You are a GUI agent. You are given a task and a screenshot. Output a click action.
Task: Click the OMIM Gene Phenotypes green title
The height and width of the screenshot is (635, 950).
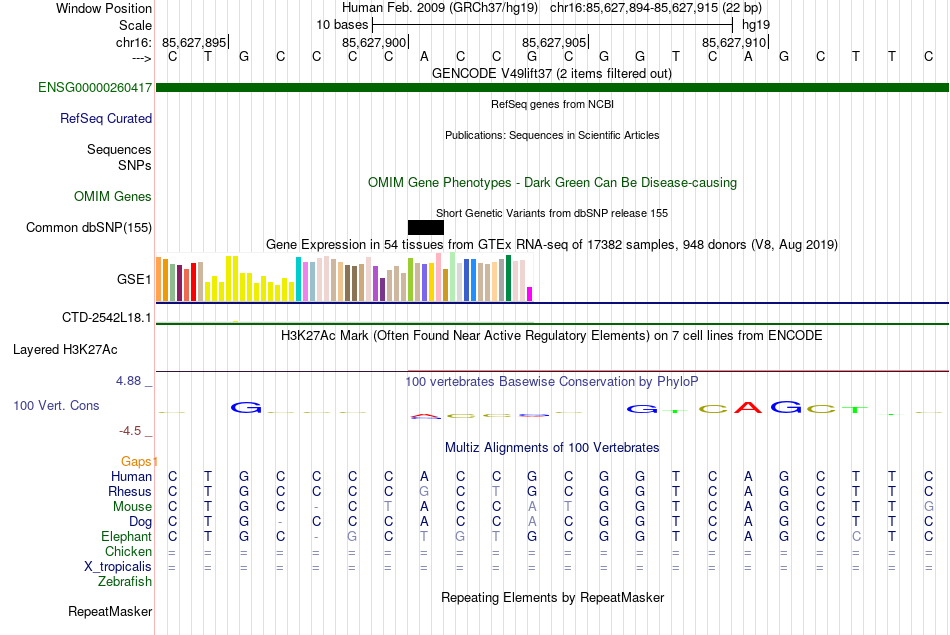click(553, 182)
